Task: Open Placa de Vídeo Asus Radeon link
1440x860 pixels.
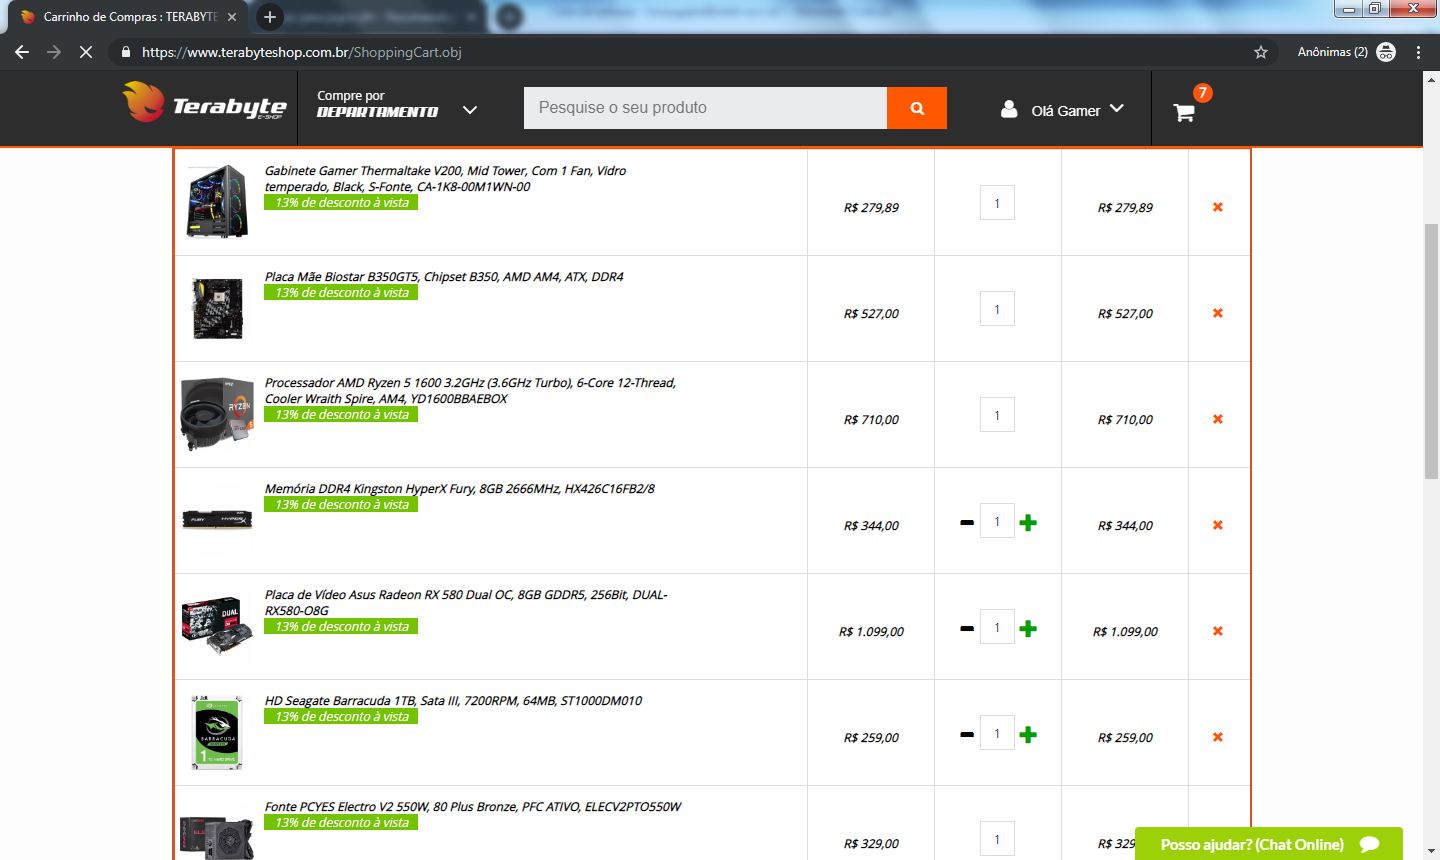Action: 466,602
